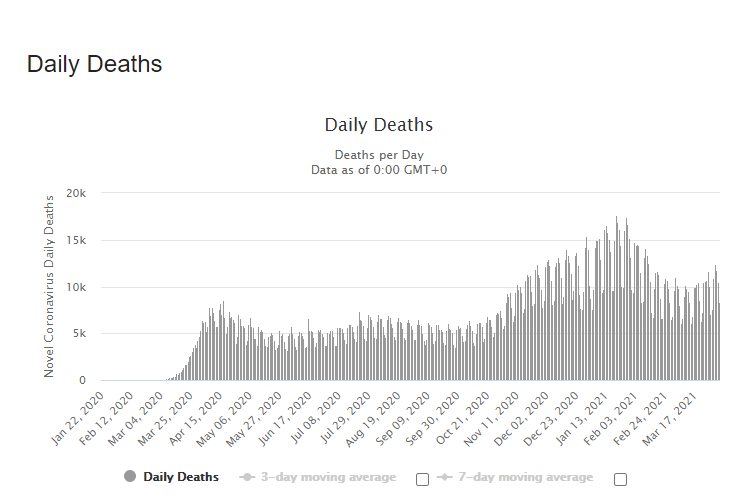Click the Jan 22, 2020 axis label
This screenshot has height=501, width=748.
pyautogui.click(x=79, y=414)
